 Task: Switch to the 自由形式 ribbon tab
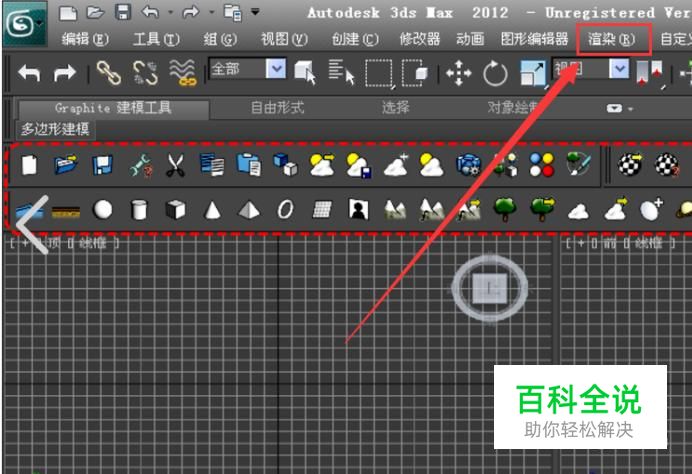tap(277, 107)
